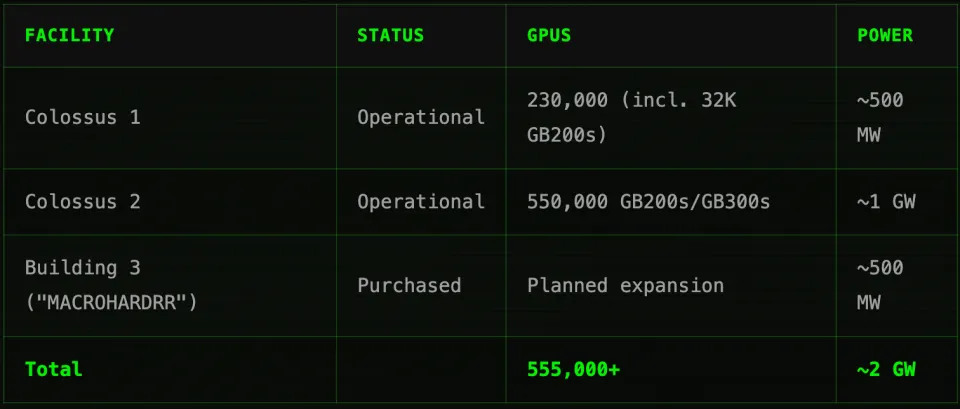The height and width of the screenshot is (409, 960).
Task: Click the Planned expansion cell
Action: [x=625, y=285]
